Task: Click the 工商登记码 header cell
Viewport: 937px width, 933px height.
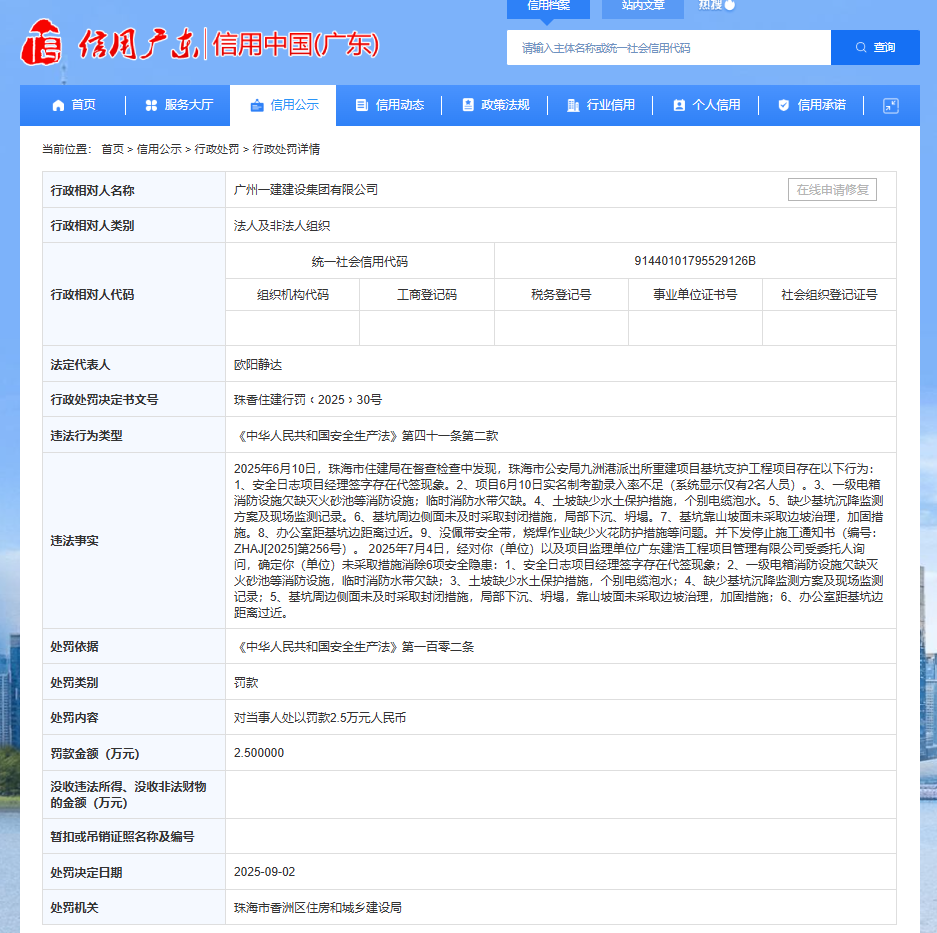Action: (427, 295)
